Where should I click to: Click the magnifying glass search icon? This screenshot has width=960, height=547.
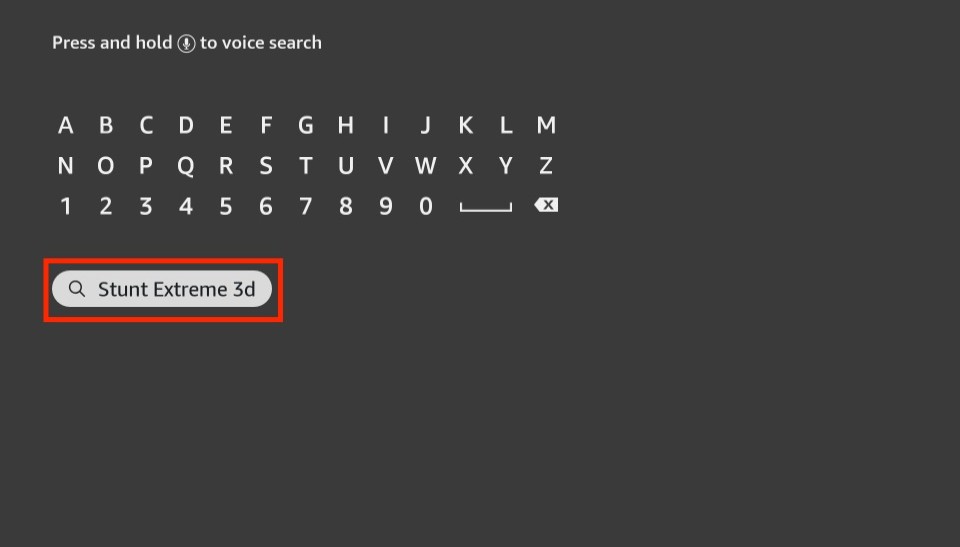(x=77, y=289)
